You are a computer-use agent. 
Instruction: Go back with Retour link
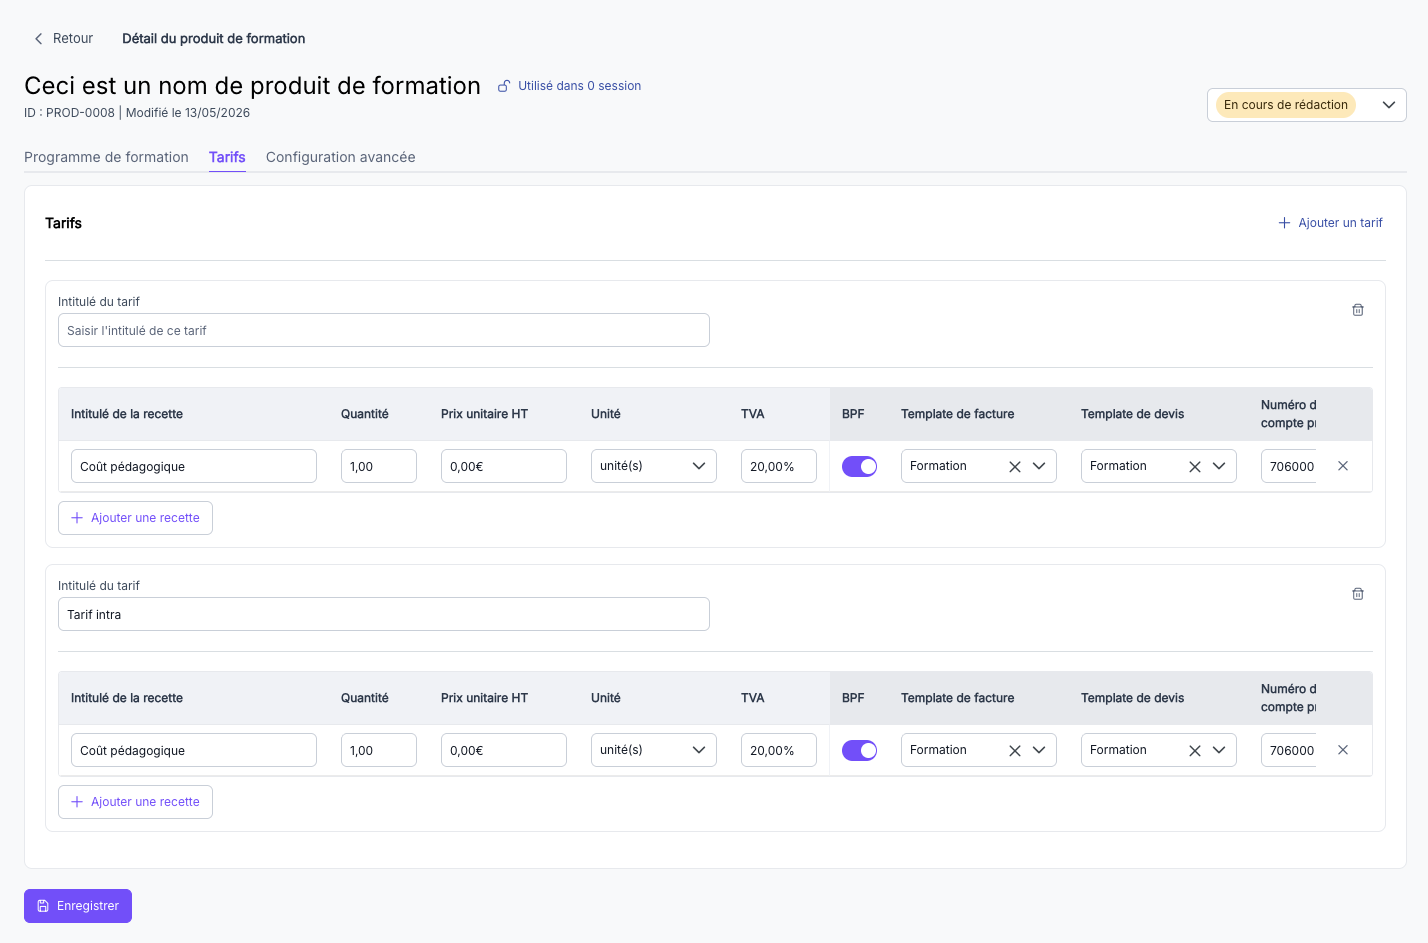pyautogui.click(x=63, y=39)
